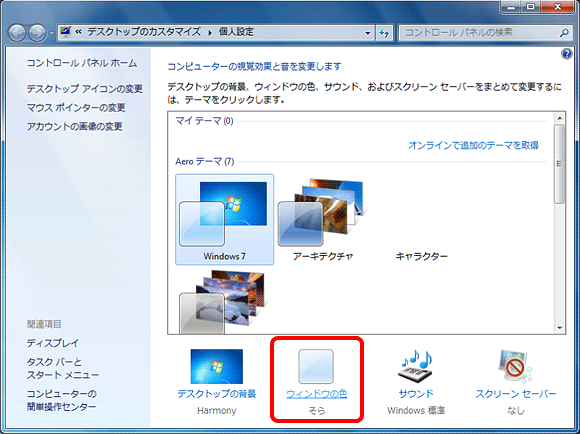Click the Harmony label under desktop background

pyautogui.click(x=216, y=411)
